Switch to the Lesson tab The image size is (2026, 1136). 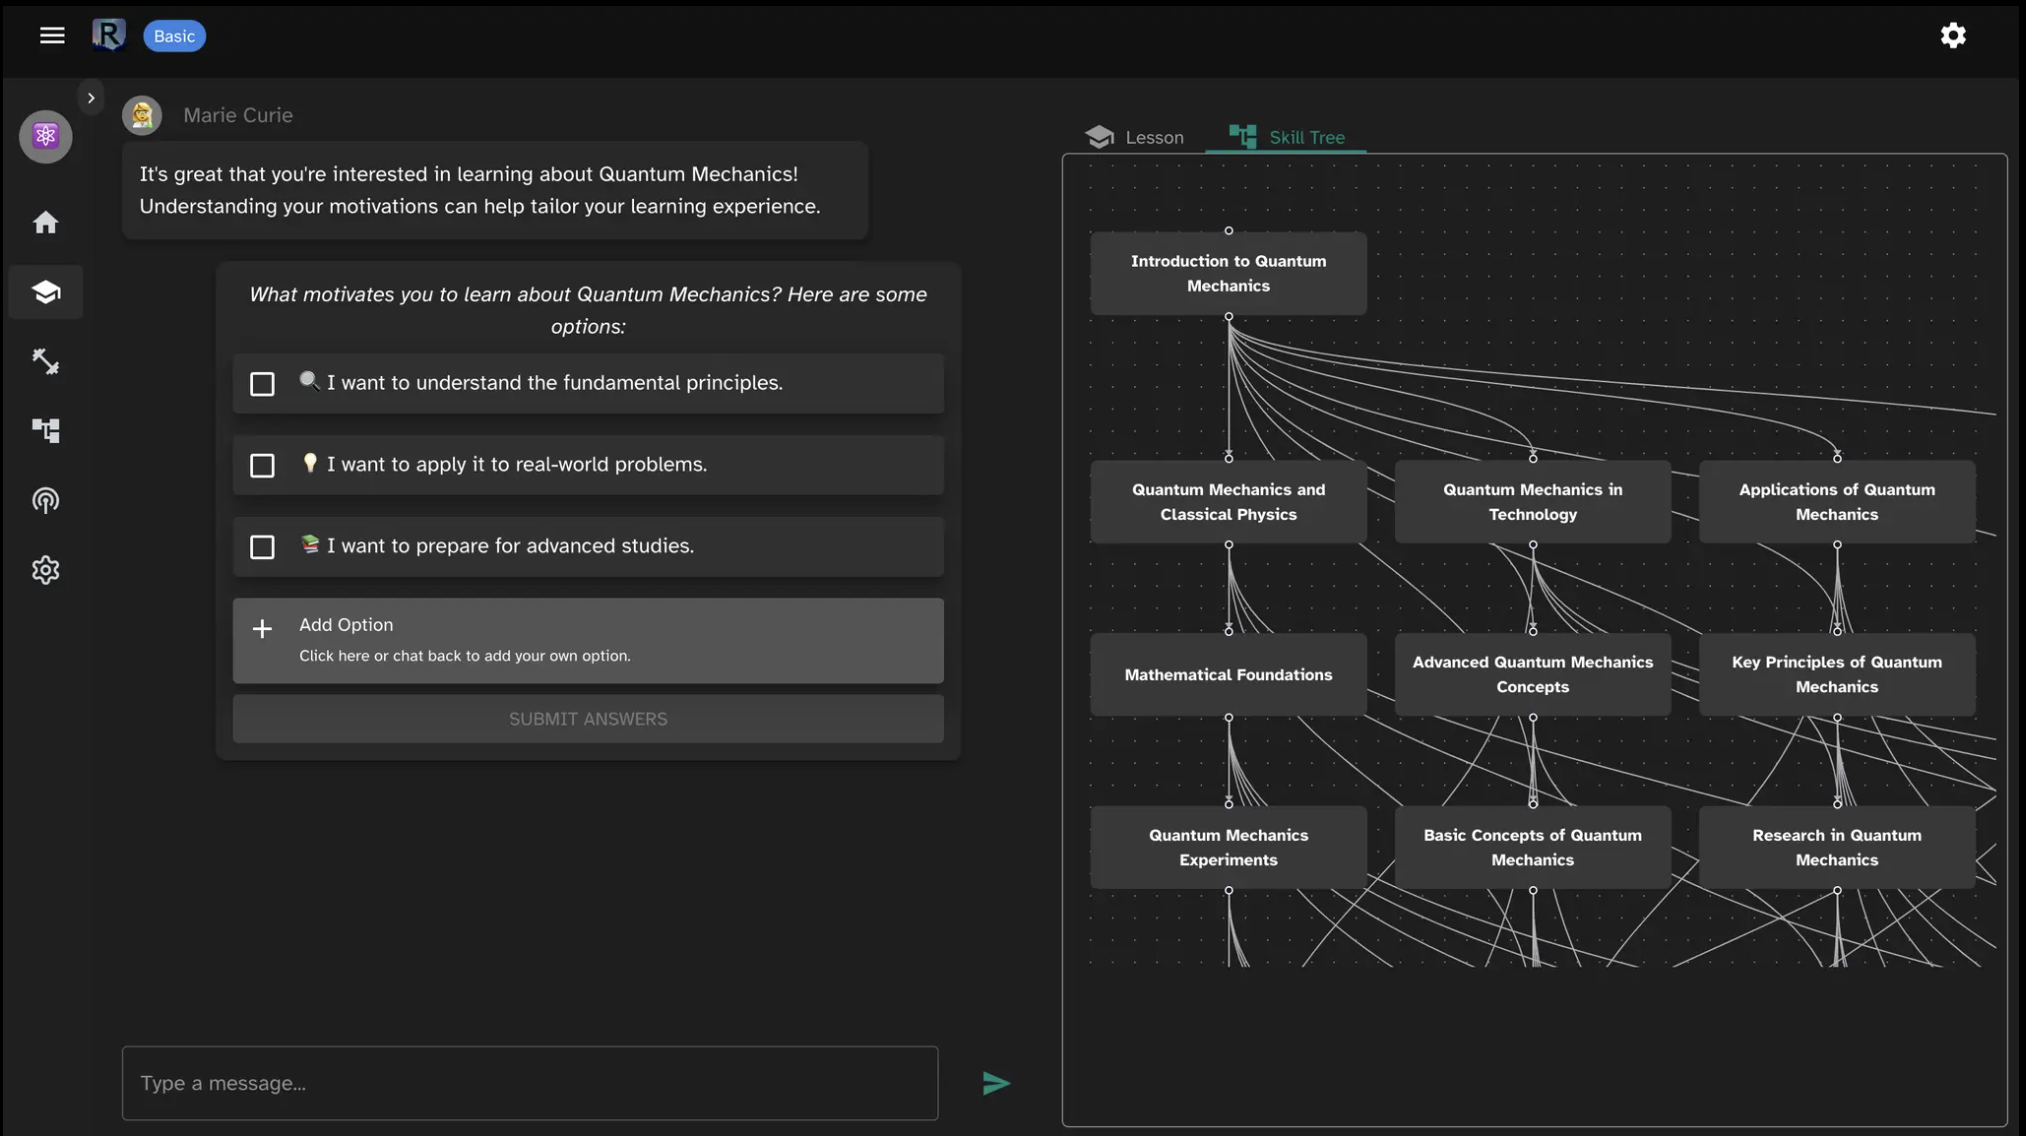[x=1135, y=138]
